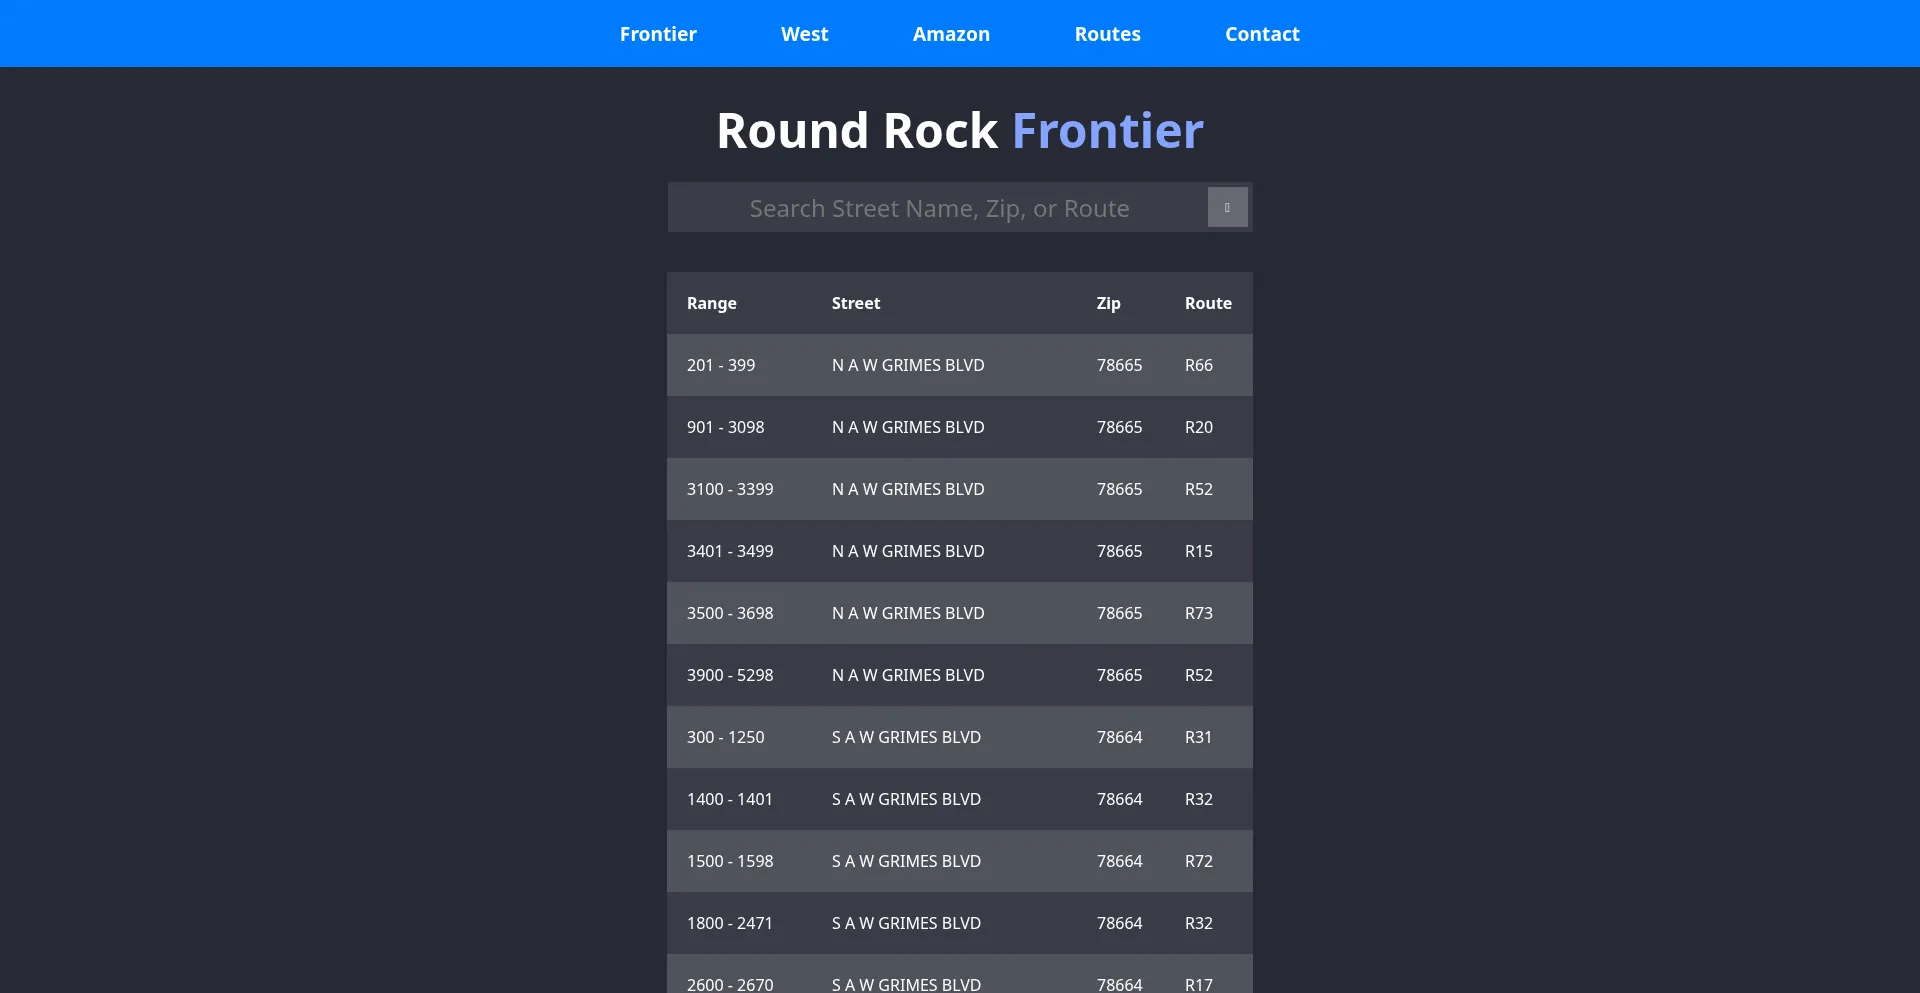Viewport: 1920px width, 993px height.
Task: Click the 1800 - 2471 range row
Action: coord(960,923)
